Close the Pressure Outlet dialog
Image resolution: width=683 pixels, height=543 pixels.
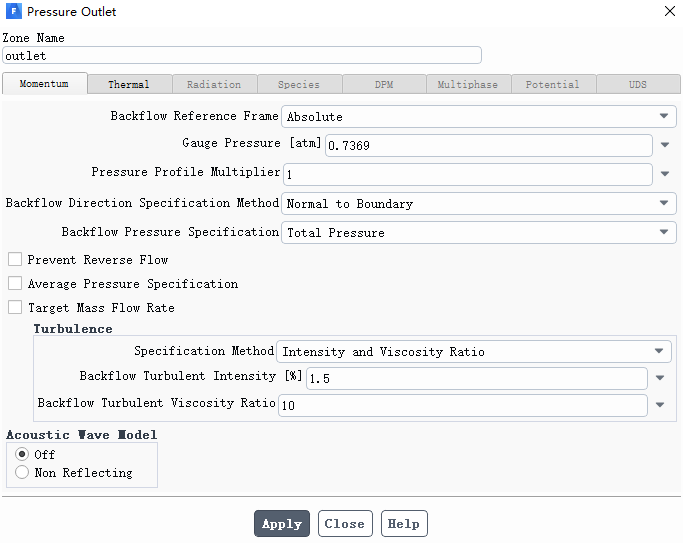[669, 12]
